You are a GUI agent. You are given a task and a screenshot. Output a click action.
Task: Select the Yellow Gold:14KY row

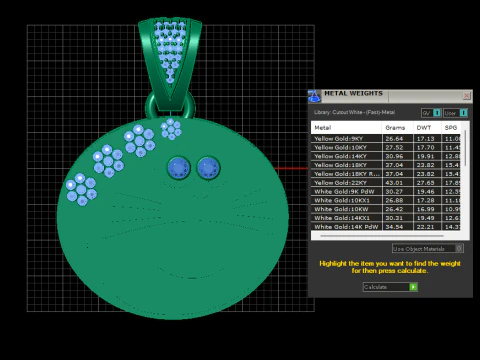point(386,156)
